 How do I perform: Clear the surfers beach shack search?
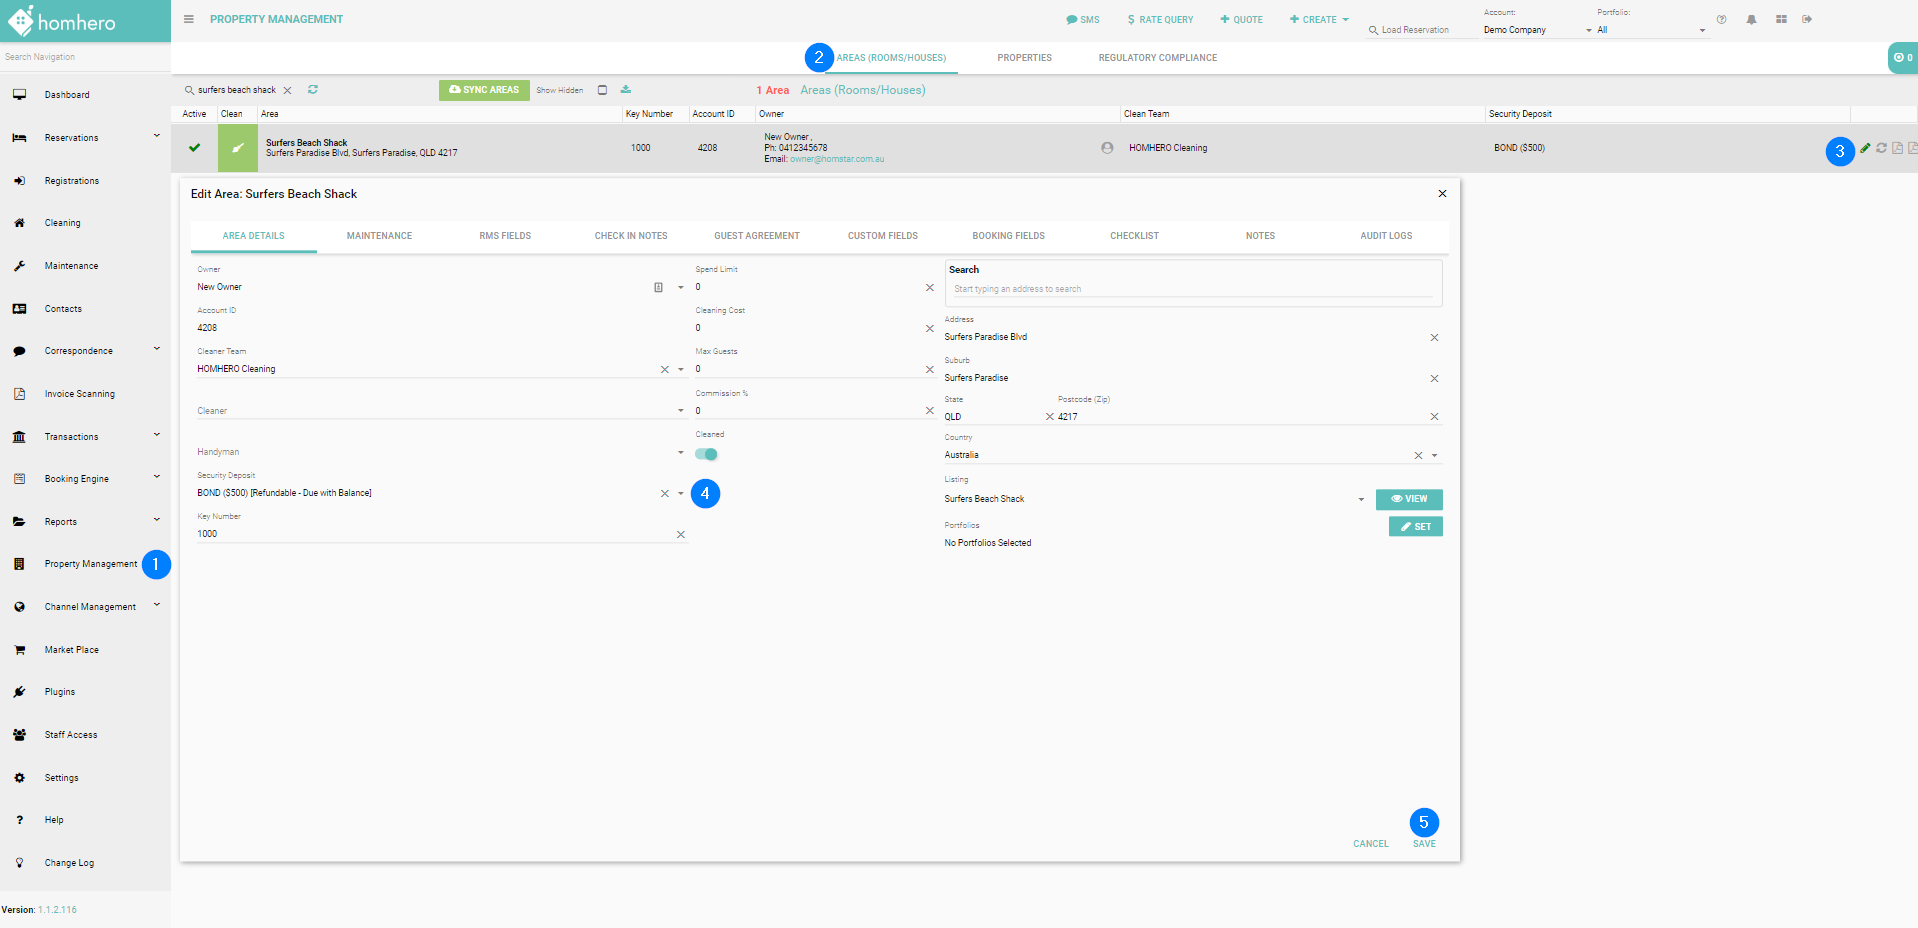[x=288, y=90]
